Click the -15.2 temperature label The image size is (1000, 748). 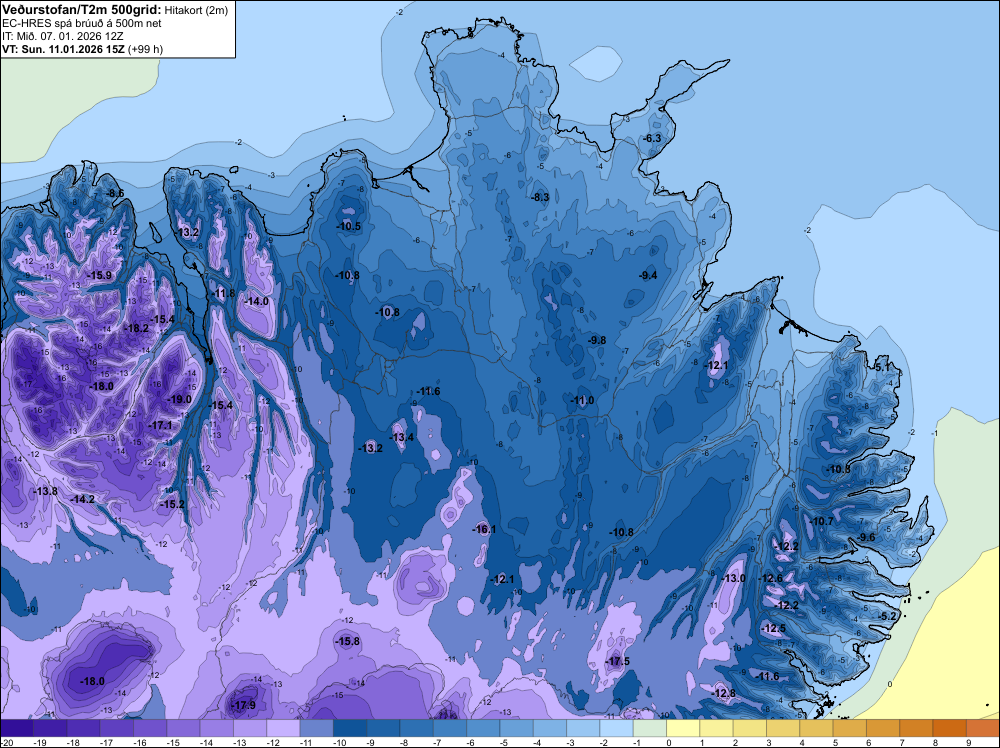(x=172, y=504)
